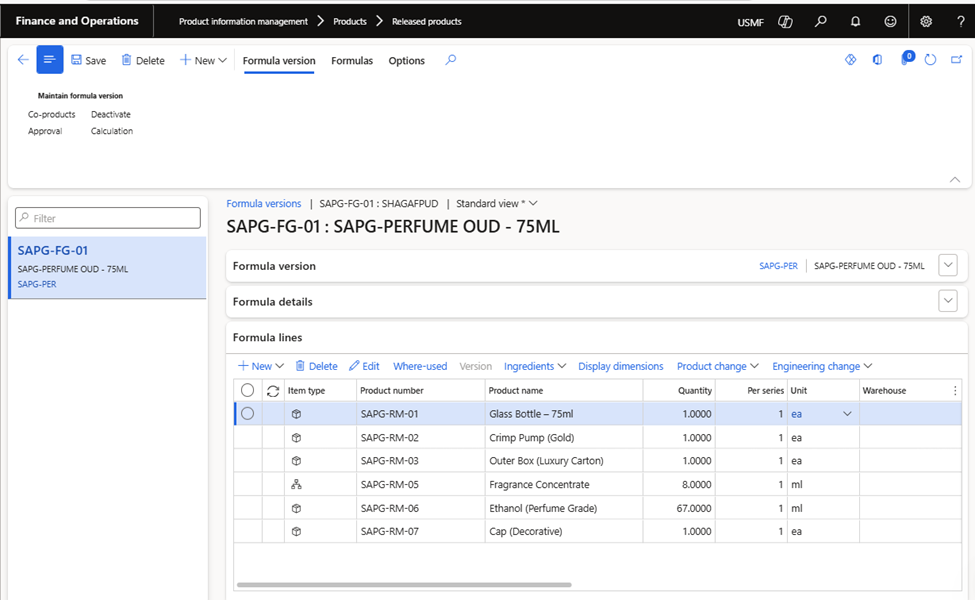Go back with the left arrow icon
Screen dimensions: 975x600
(23, 60)
